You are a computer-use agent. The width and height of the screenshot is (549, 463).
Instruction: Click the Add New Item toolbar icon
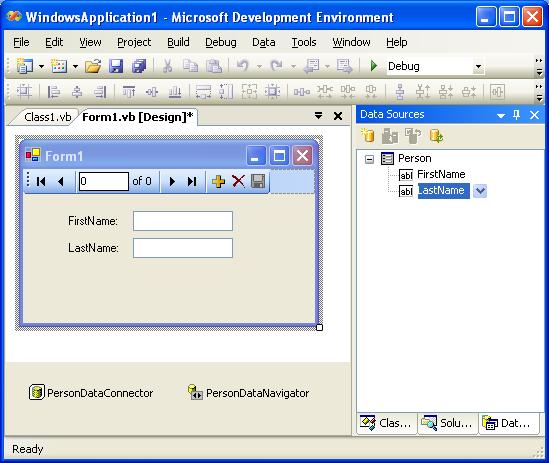(59, 66)
